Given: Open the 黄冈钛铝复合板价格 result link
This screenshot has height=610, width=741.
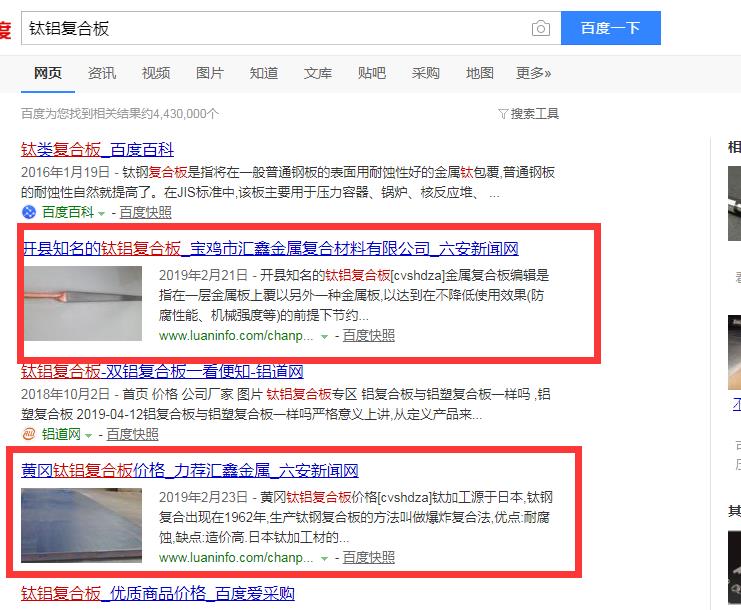Looking at the screenshot, I should point(190,471).
